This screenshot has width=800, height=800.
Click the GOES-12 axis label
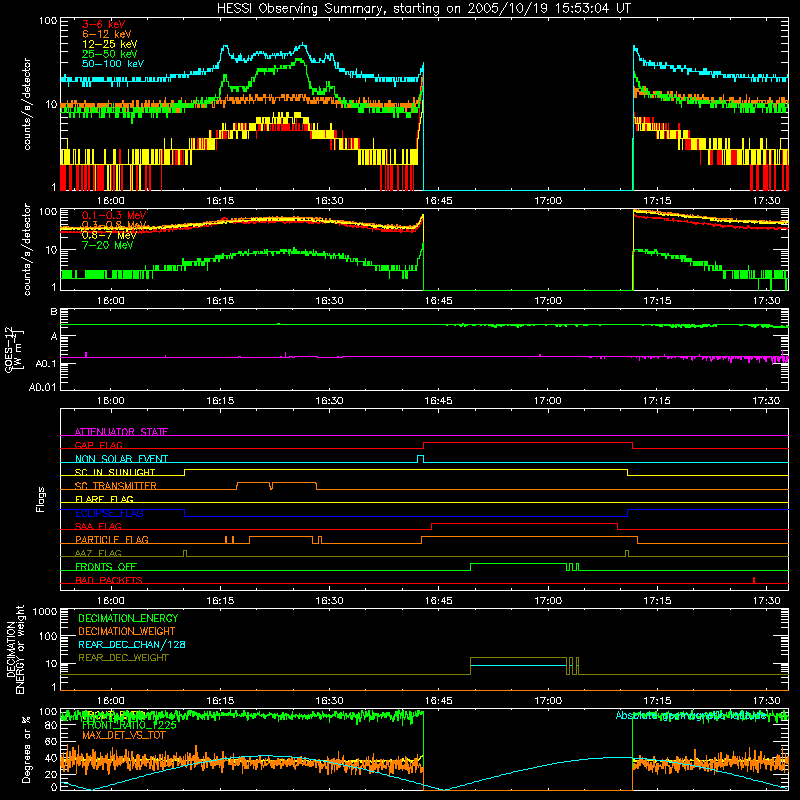click(14, 349)
